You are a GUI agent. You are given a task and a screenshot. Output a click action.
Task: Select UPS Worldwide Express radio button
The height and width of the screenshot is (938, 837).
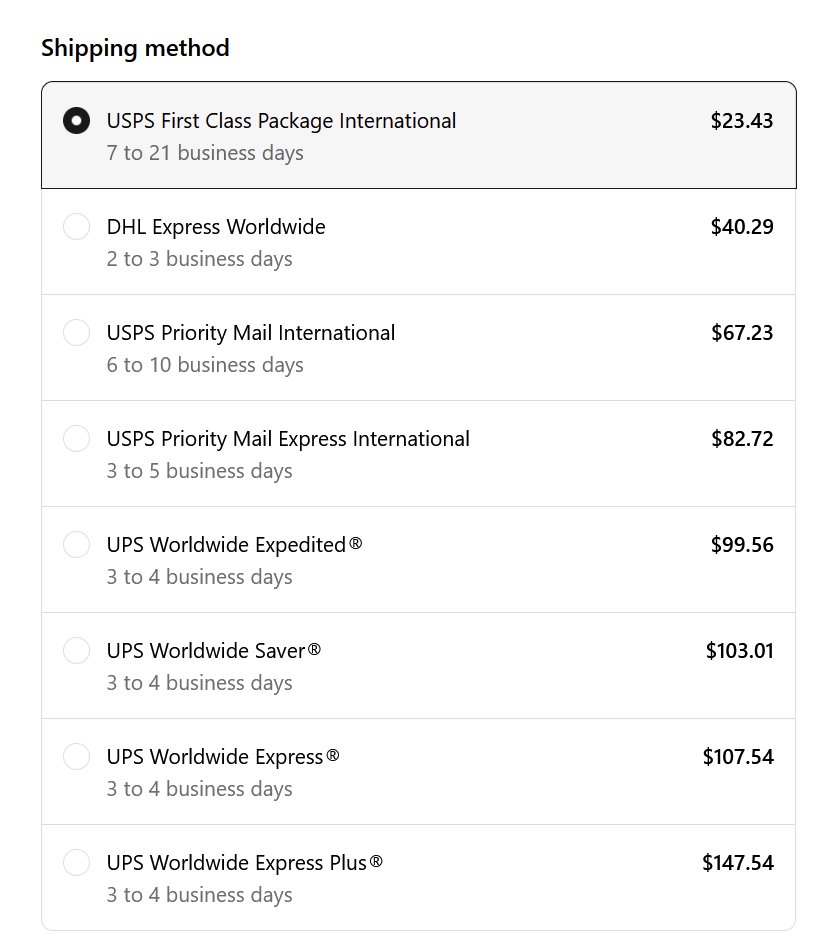(77, 756)
